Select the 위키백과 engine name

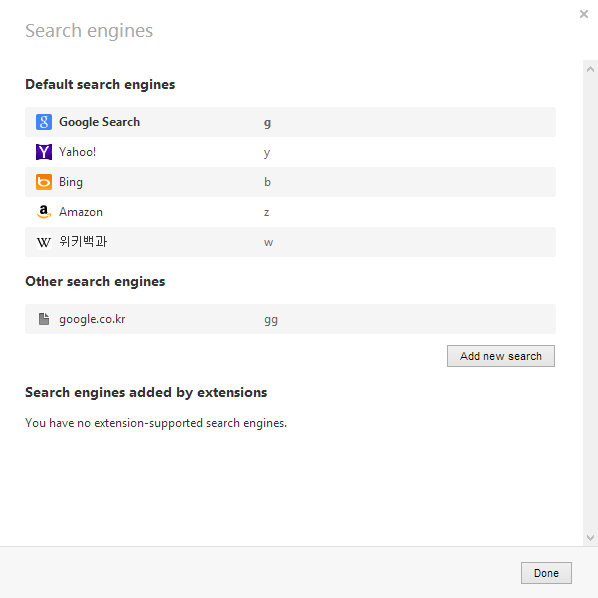[83, 242]
